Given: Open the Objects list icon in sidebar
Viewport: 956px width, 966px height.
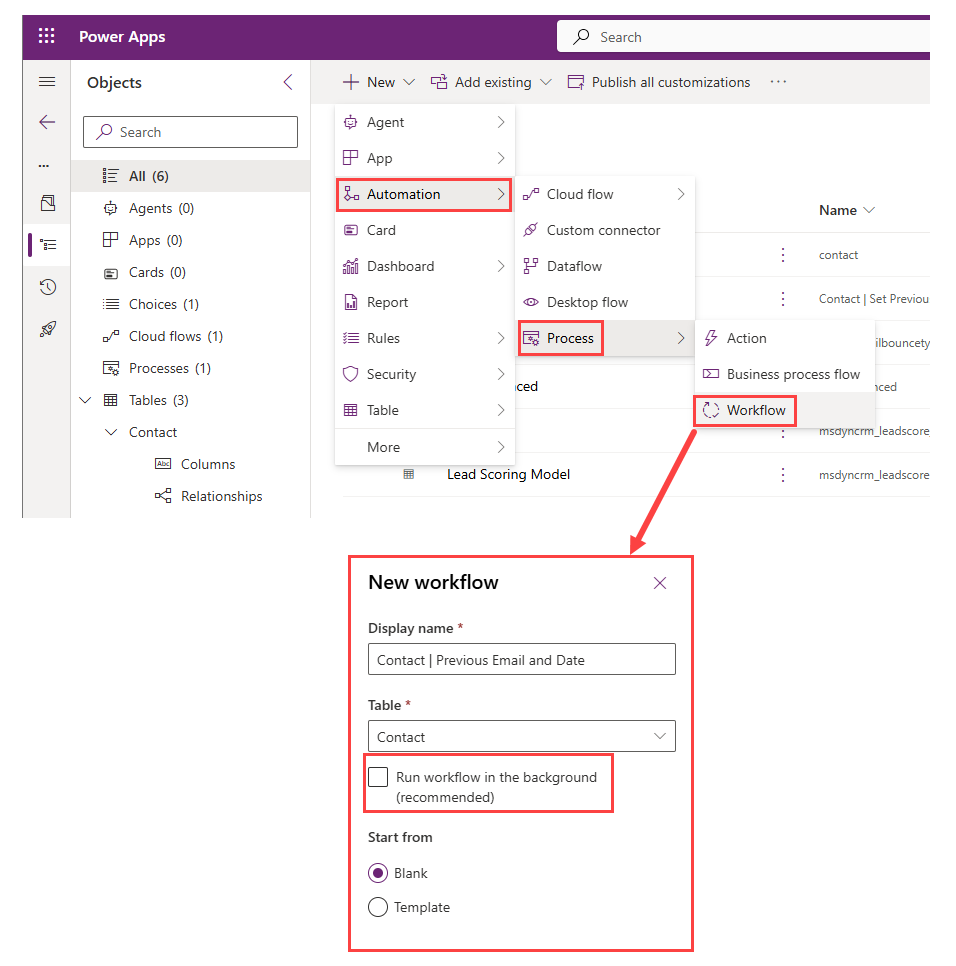Looking at the screenshot, I should [48, 245].
